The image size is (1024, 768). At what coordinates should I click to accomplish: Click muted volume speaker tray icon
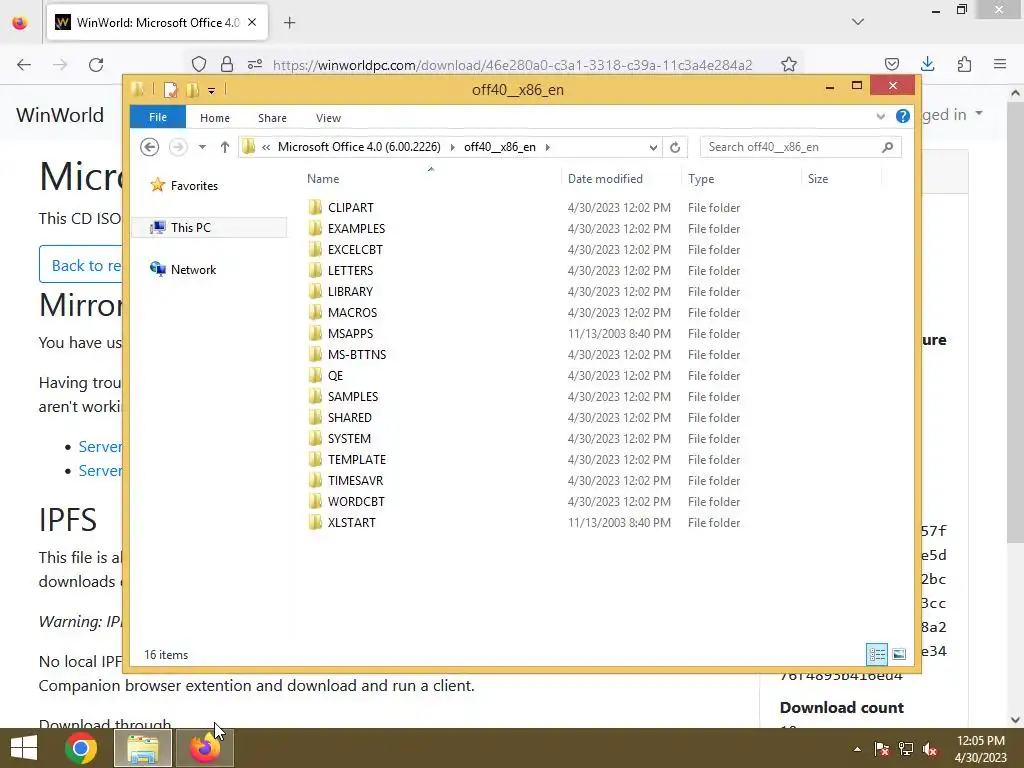coord(929,749)
